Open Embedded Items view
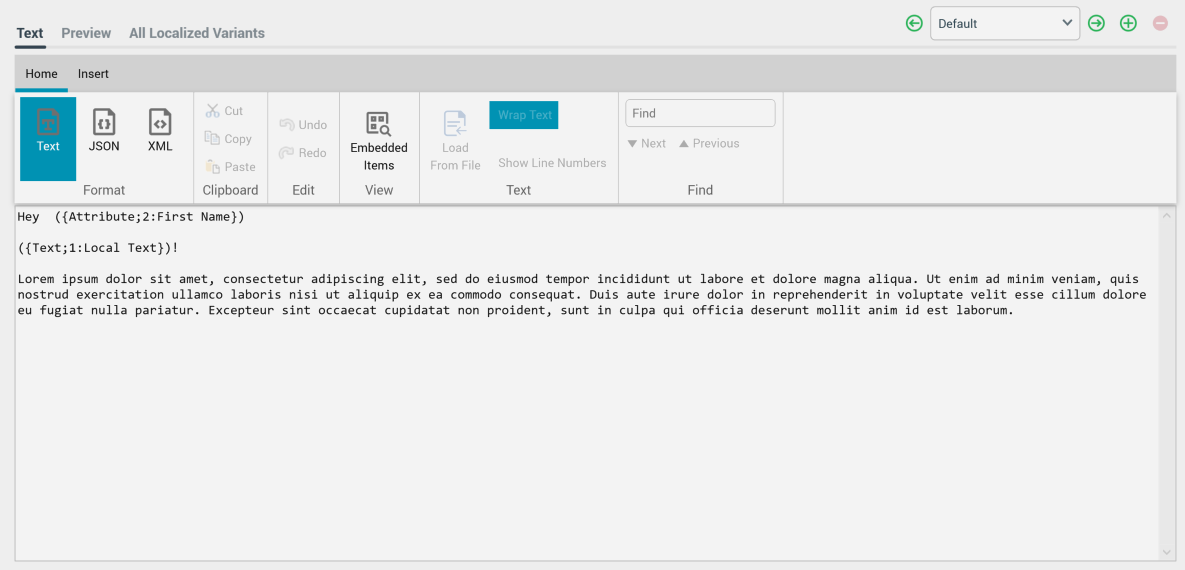The width and height of the screenshot is (1185, 570). click(x=379, y=125)
